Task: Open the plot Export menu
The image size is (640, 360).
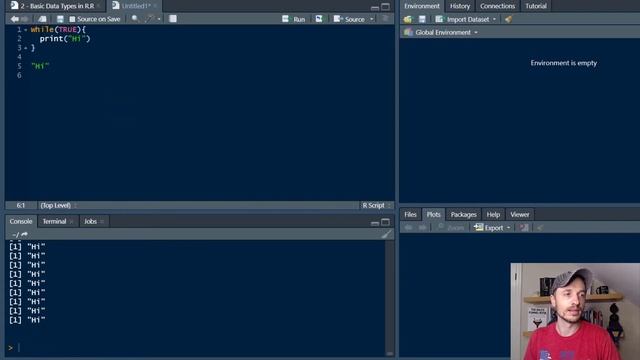Action: [492, 228]
